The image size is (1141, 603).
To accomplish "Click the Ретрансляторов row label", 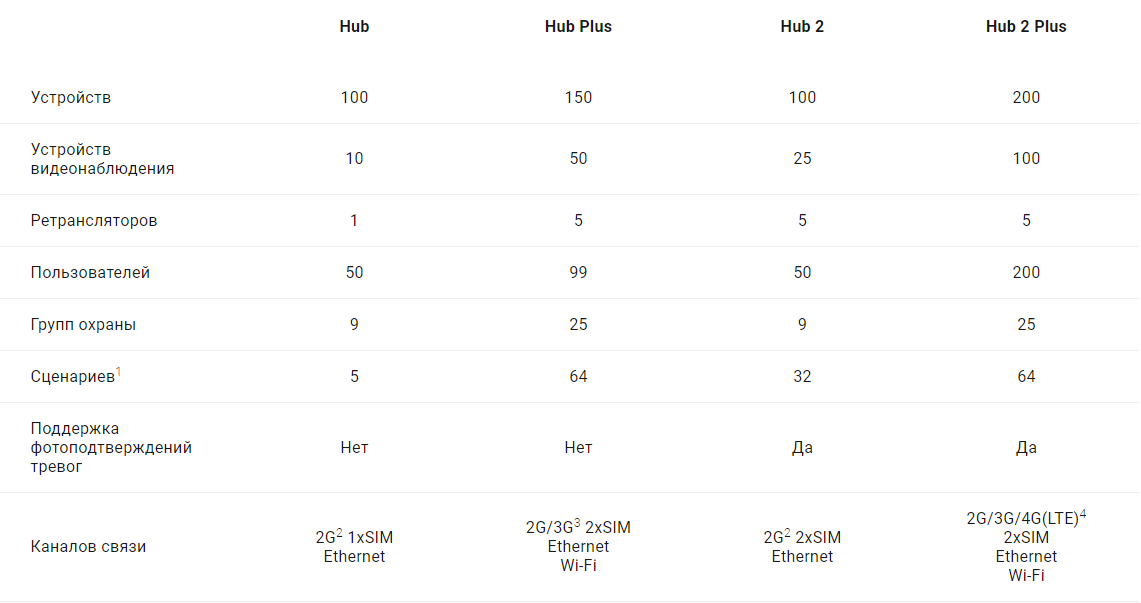I will pos(94,221).
